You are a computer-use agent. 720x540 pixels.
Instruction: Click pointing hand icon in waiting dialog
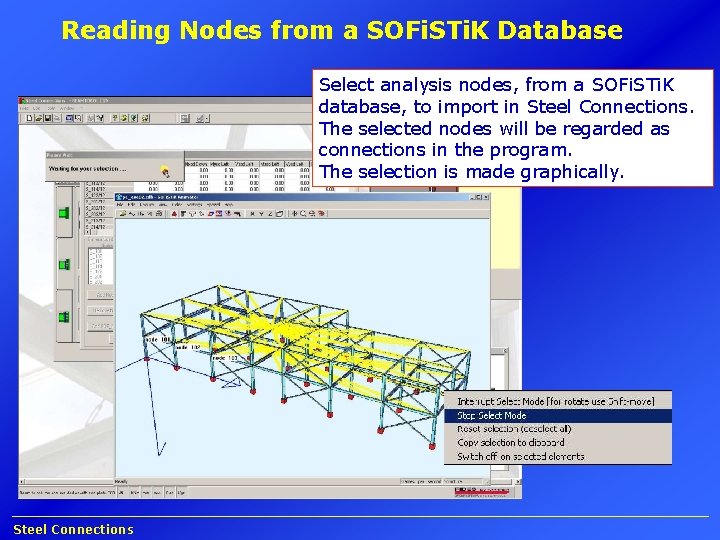tap(165, 172)
